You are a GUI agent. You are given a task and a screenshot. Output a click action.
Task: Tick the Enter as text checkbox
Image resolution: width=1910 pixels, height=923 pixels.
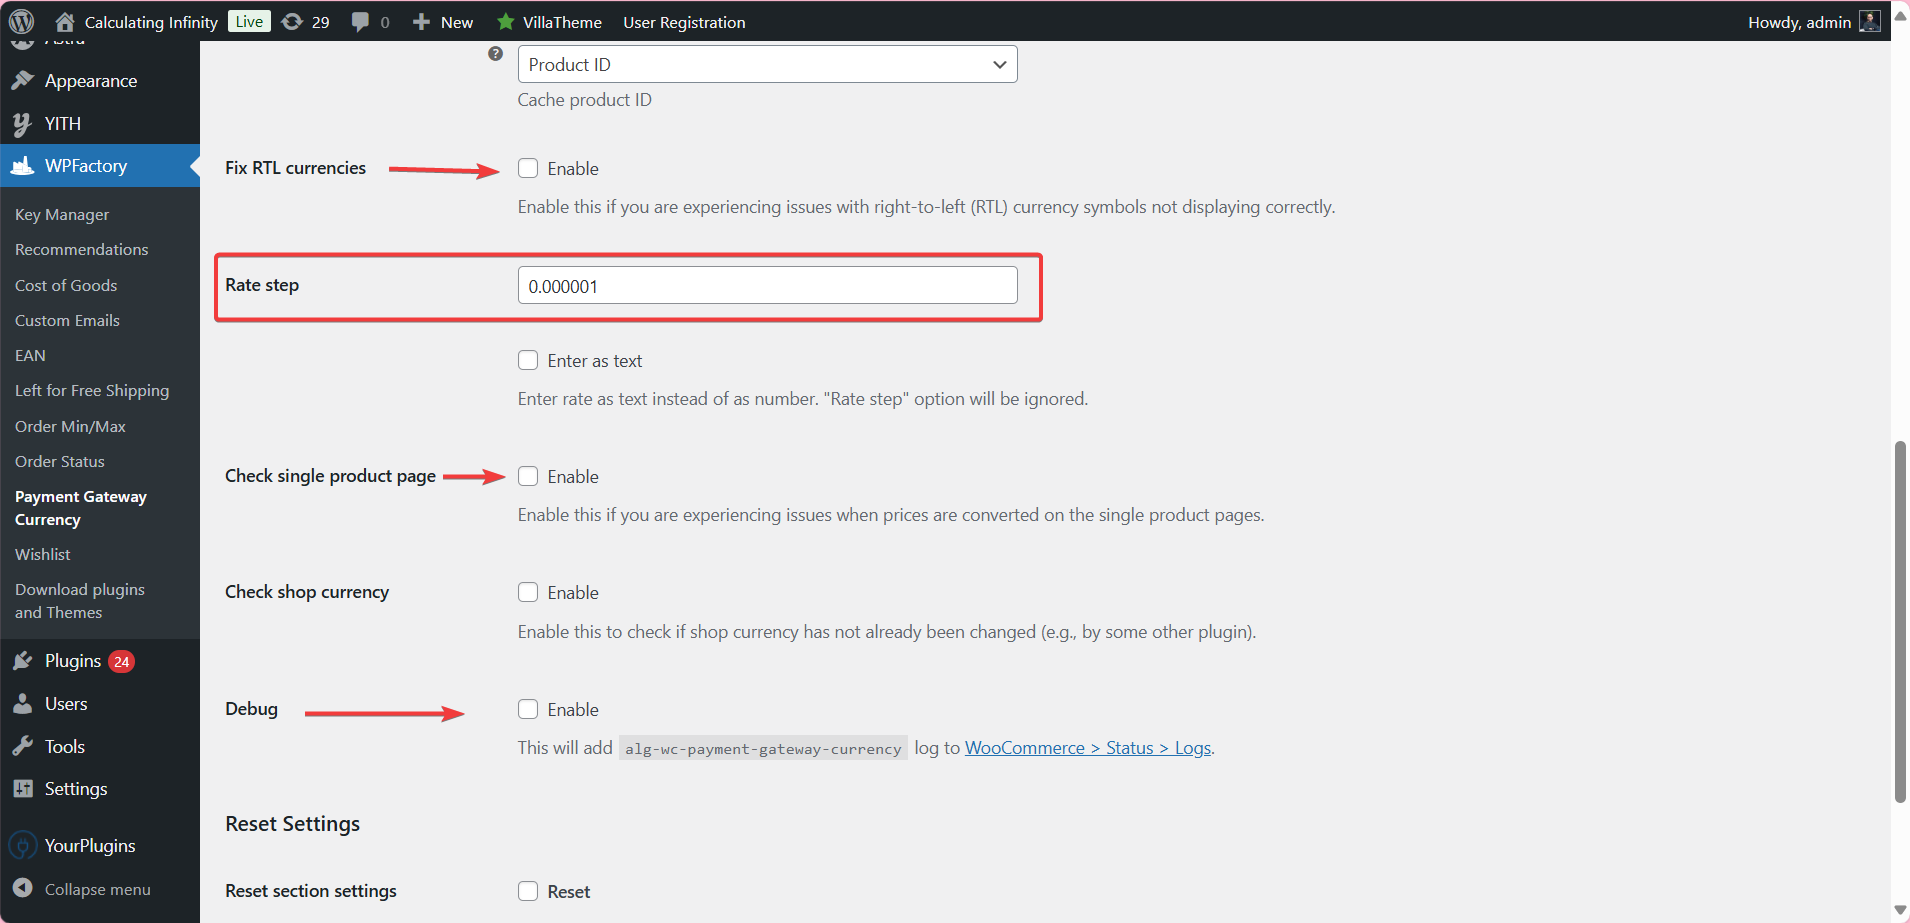click(528, 360)
